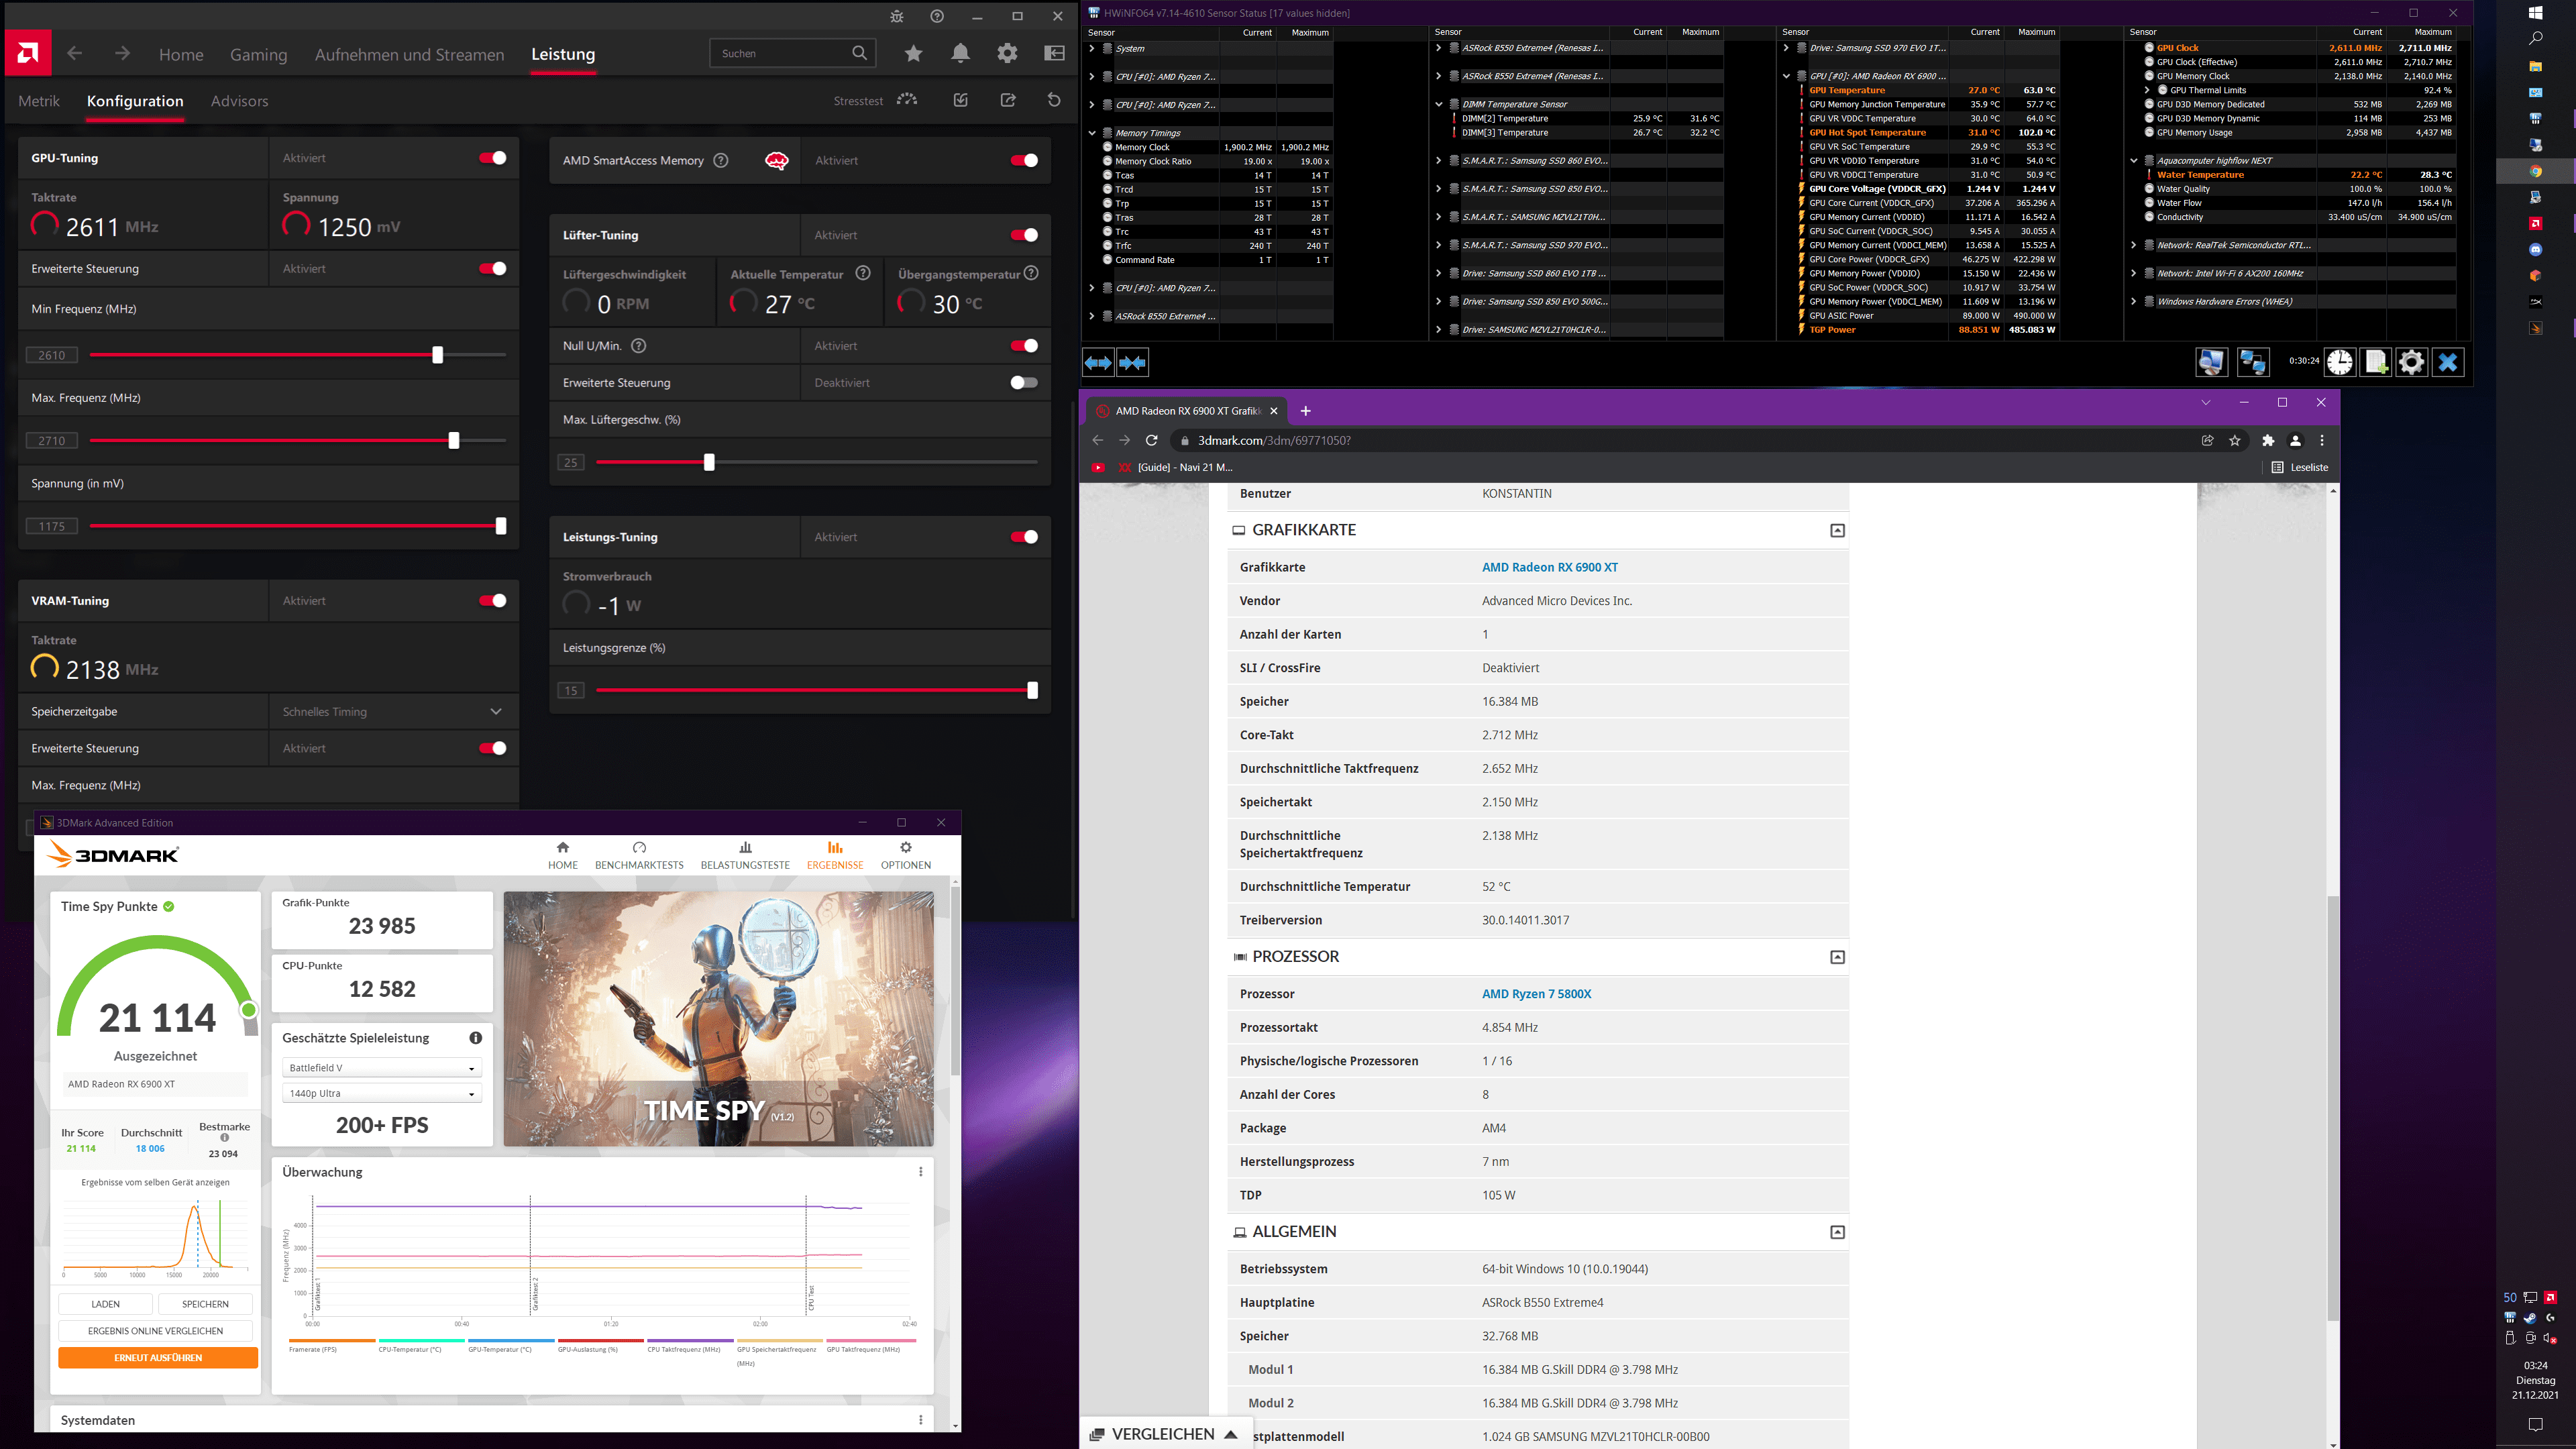
Task: Open help question mark in Radeon title bar
Action: pyautogui.click(x=937, y=16)
